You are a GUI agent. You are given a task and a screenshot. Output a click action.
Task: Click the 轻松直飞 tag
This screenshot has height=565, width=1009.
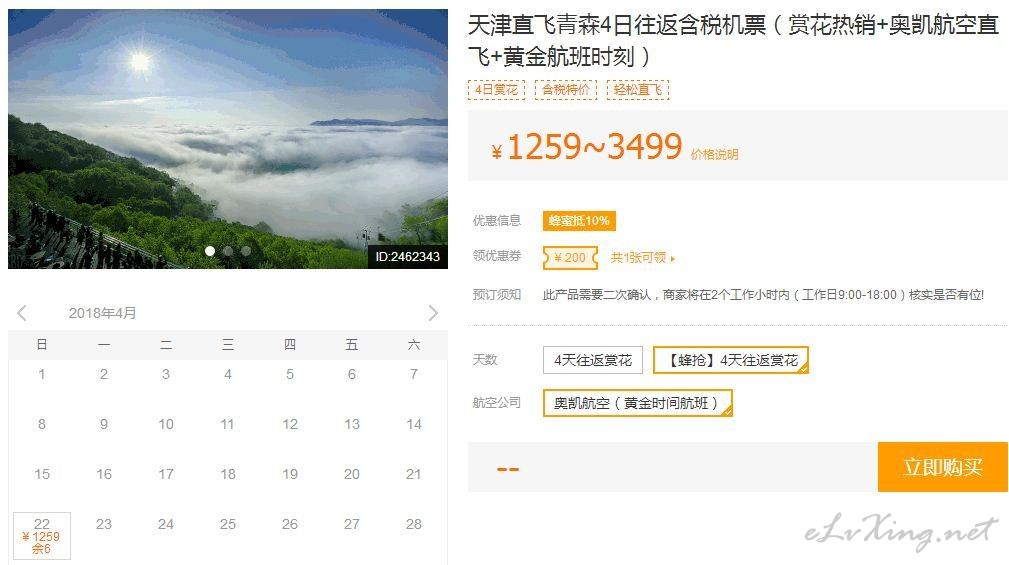[x=638, y=89]
